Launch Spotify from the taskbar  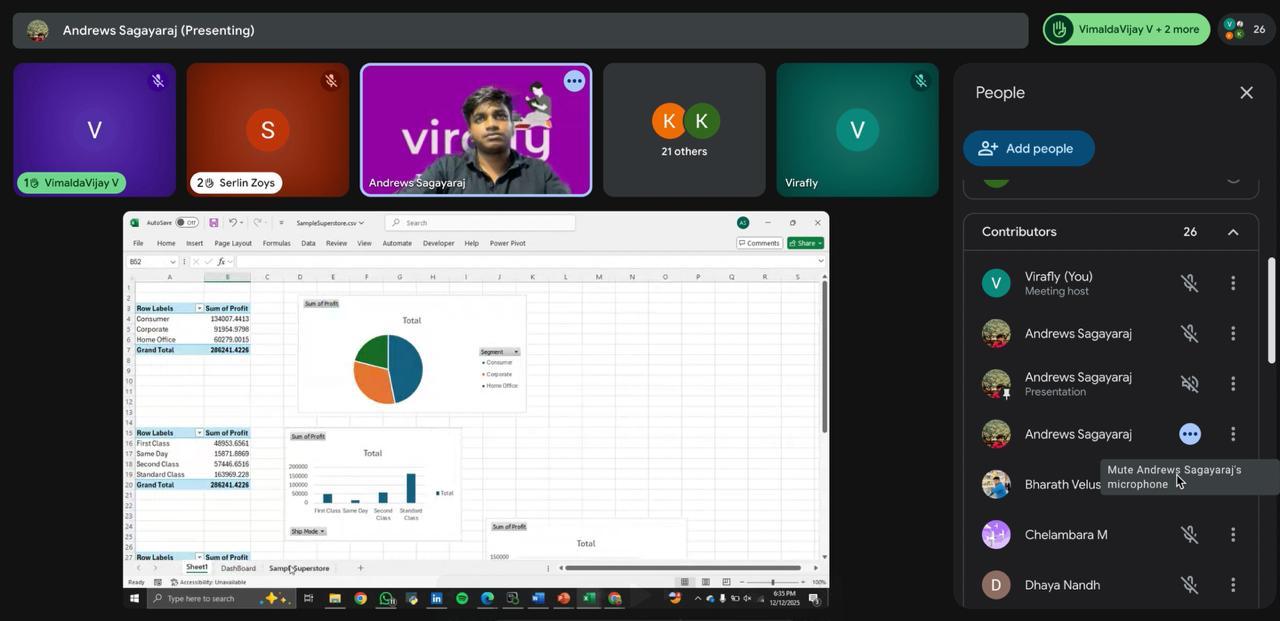pos(461,598)
